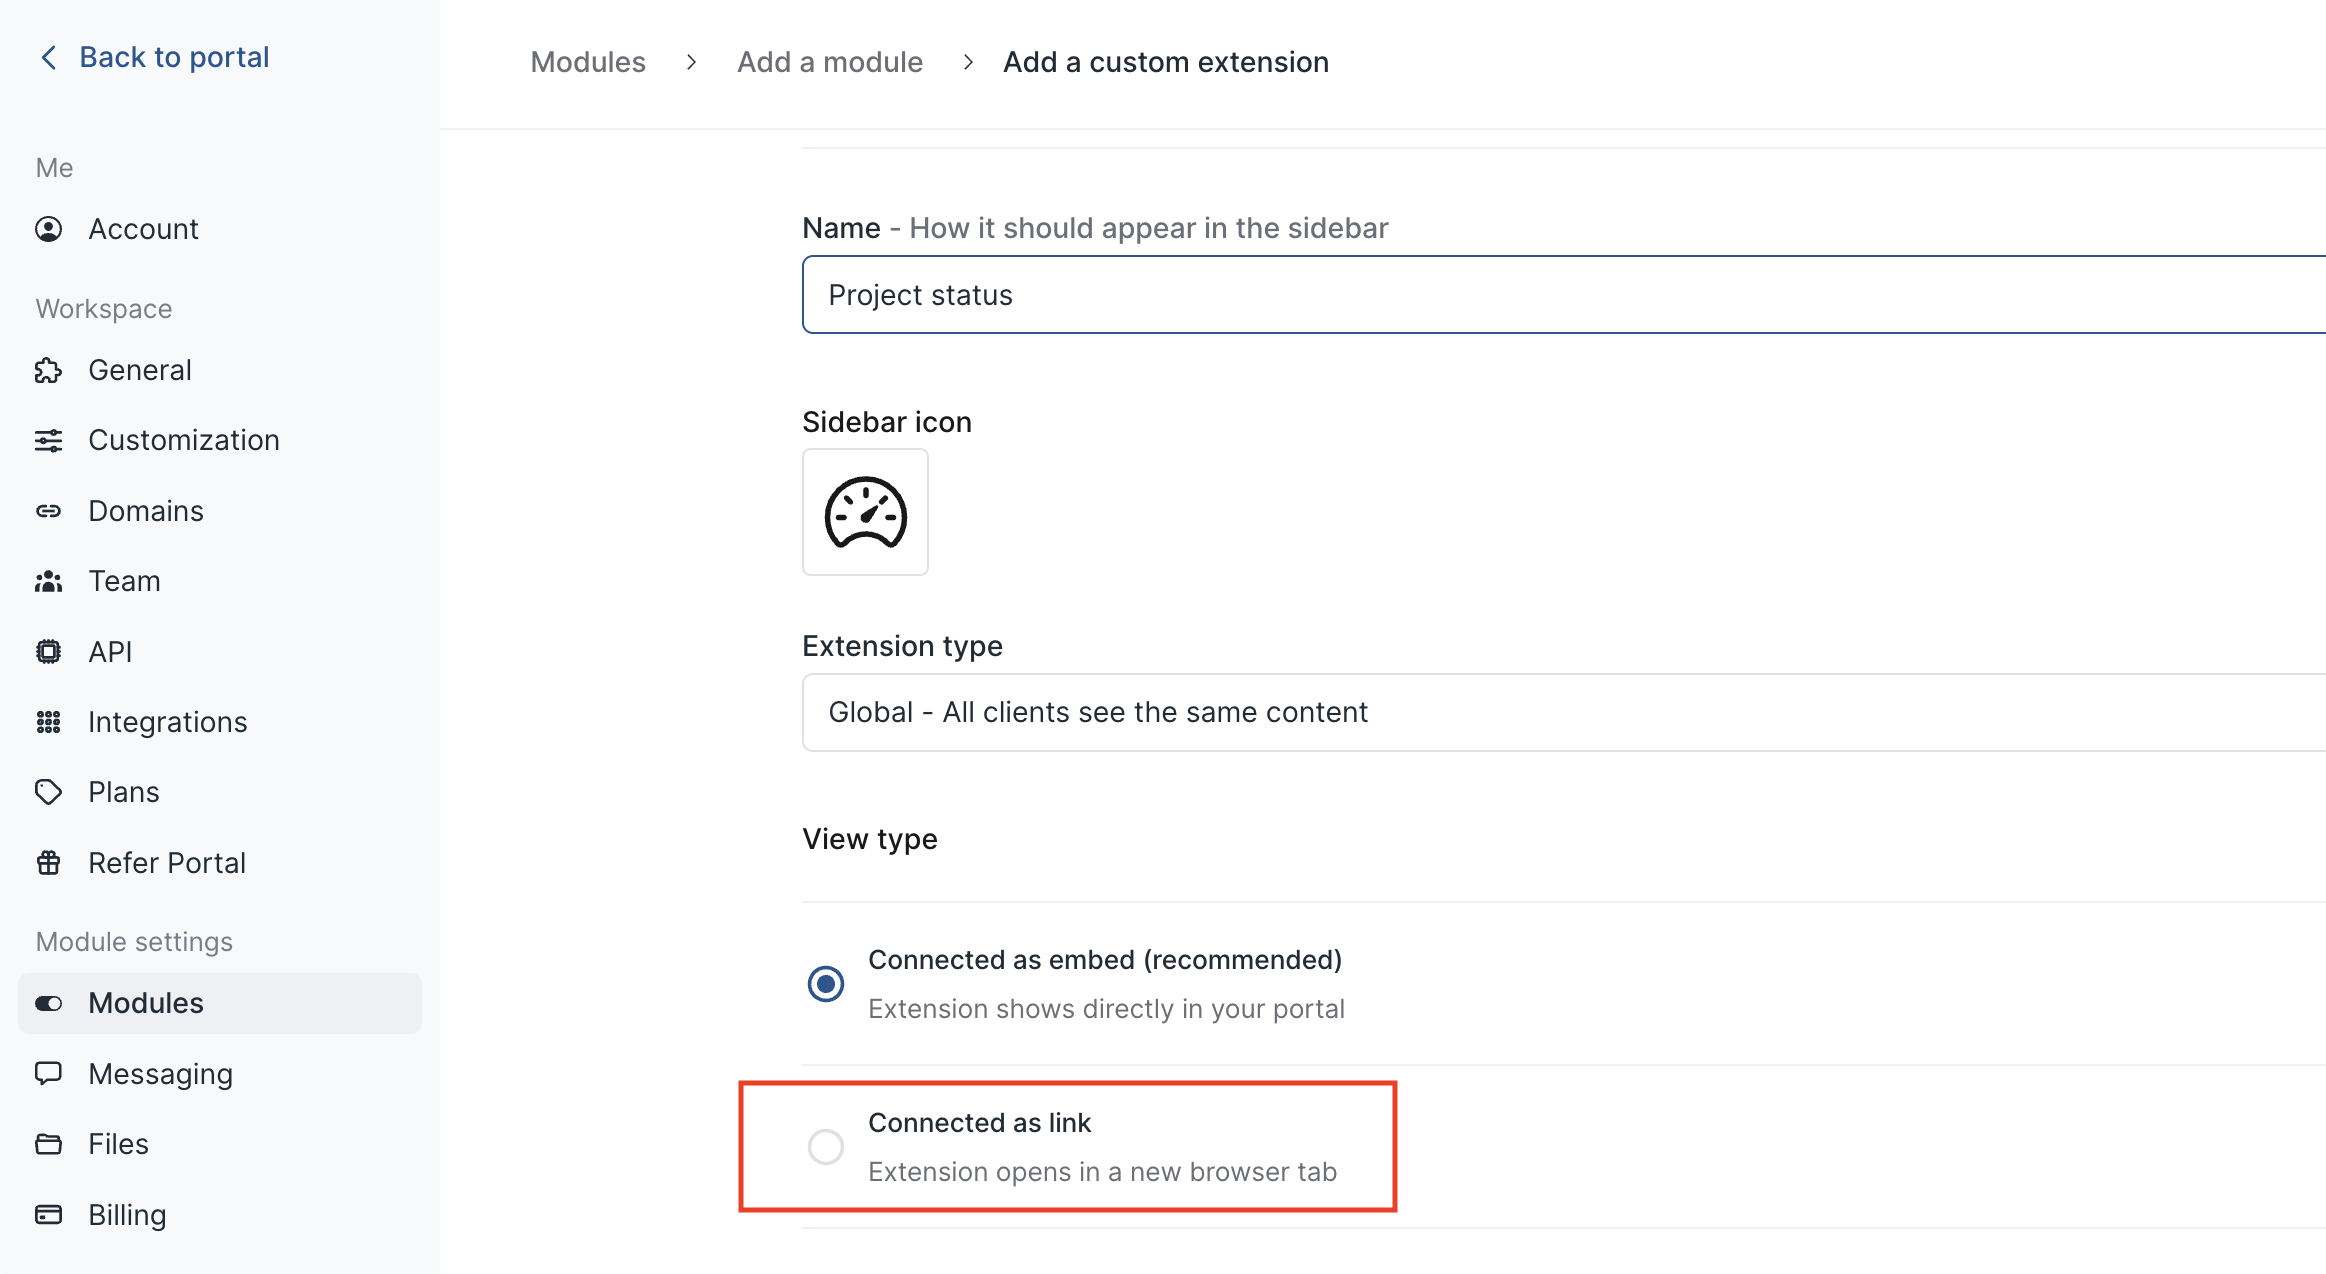The height and width of the screenshot is (1274, 2326).
Task: Open Plans in sidebar
Action: click(123, 792)
